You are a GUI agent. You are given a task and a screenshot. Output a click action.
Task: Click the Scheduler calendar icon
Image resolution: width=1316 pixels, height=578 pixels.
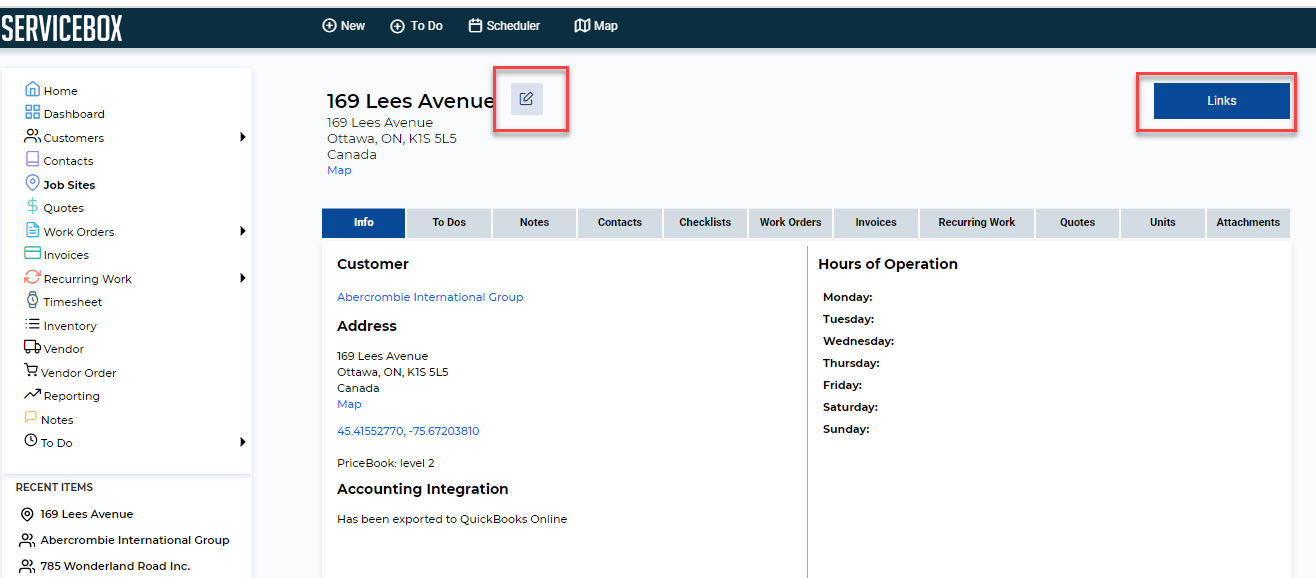pyautogui.click(x=475, y=26)
